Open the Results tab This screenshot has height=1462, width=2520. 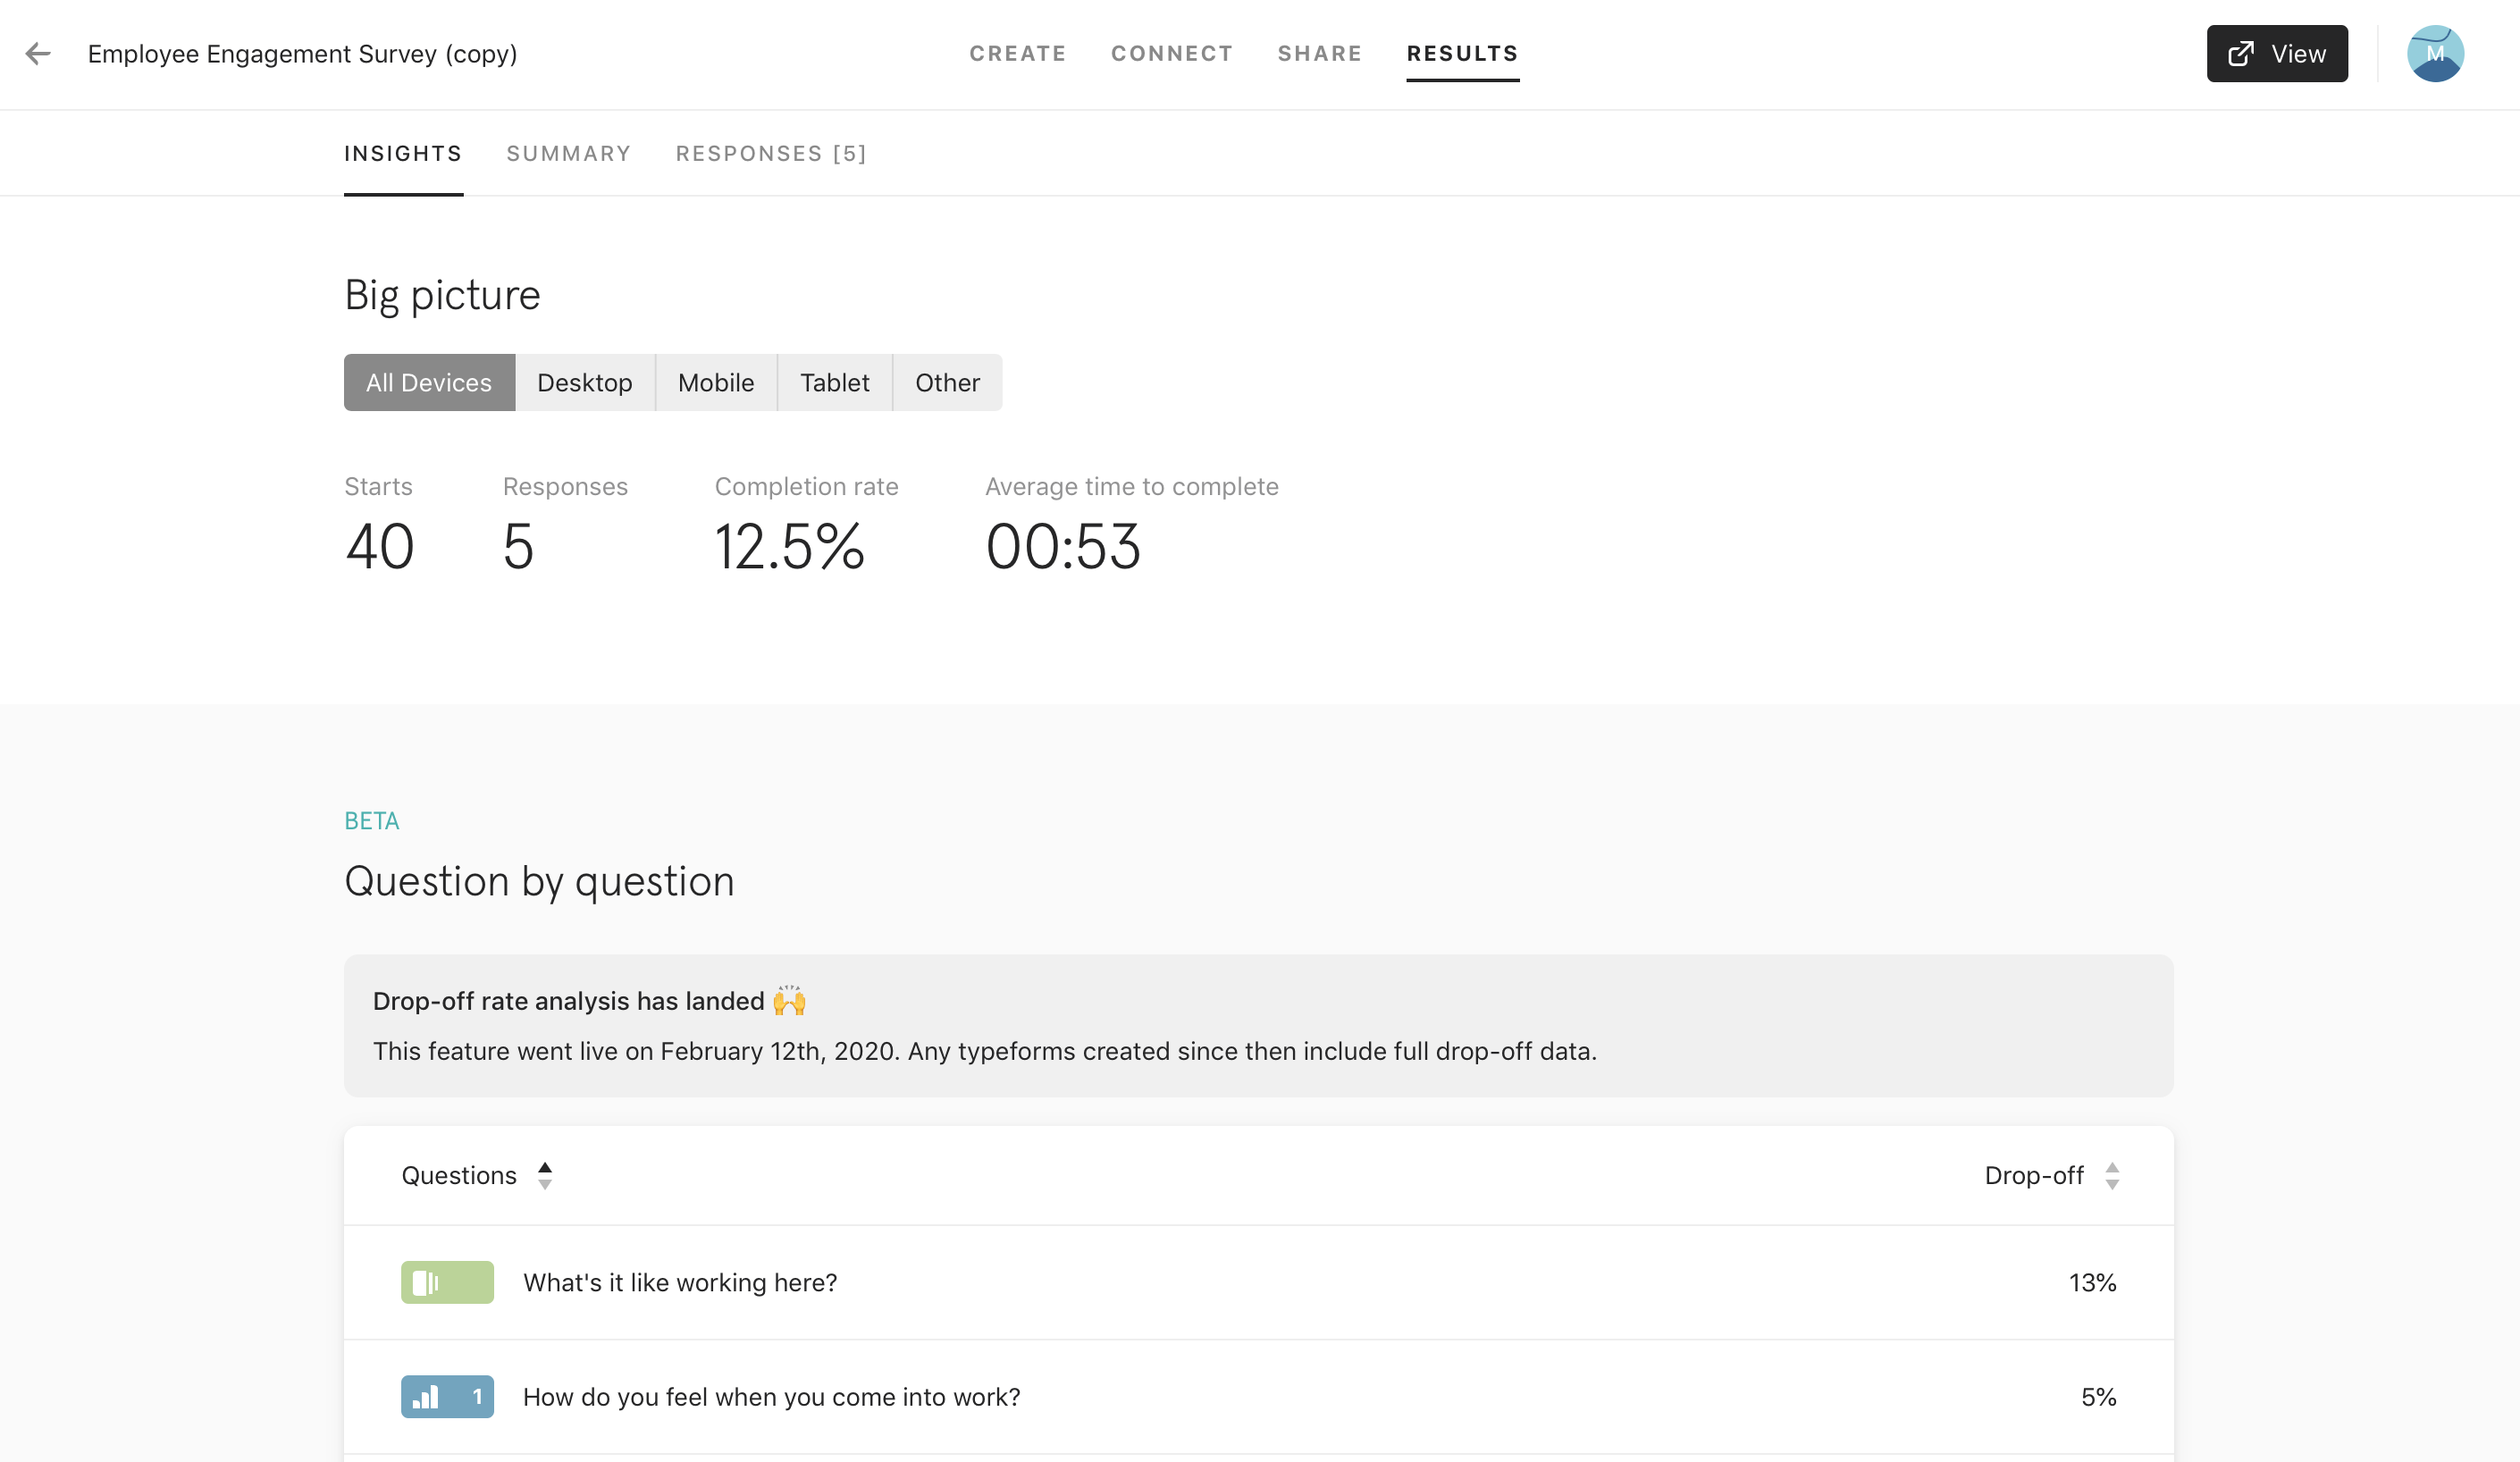(1462, 53)
